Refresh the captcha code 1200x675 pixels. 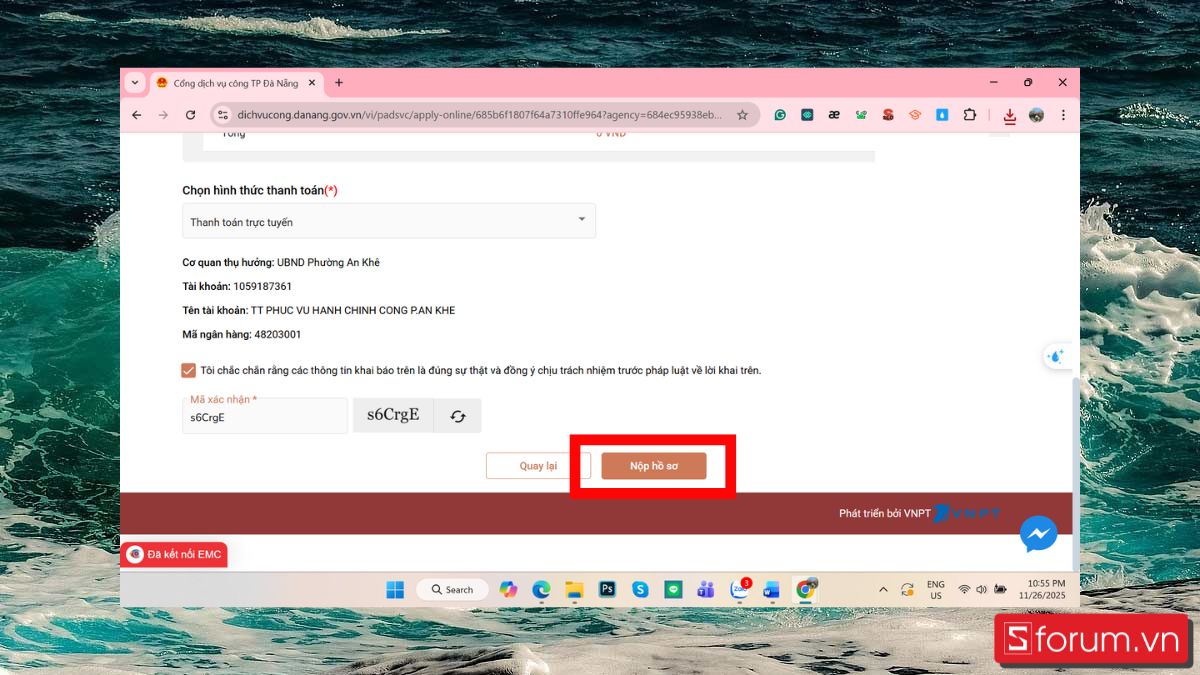[457, 415]
